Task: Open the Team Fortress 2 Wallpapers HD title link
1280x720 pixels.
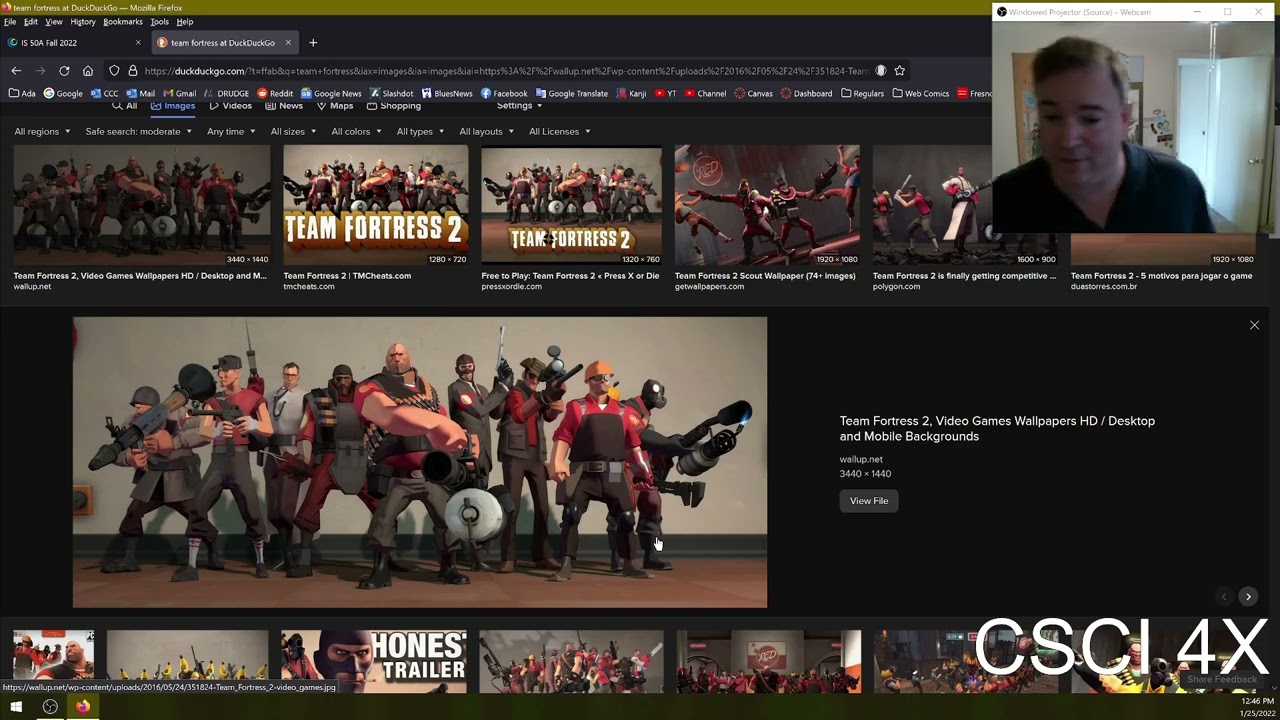Action: pos(997,429)
